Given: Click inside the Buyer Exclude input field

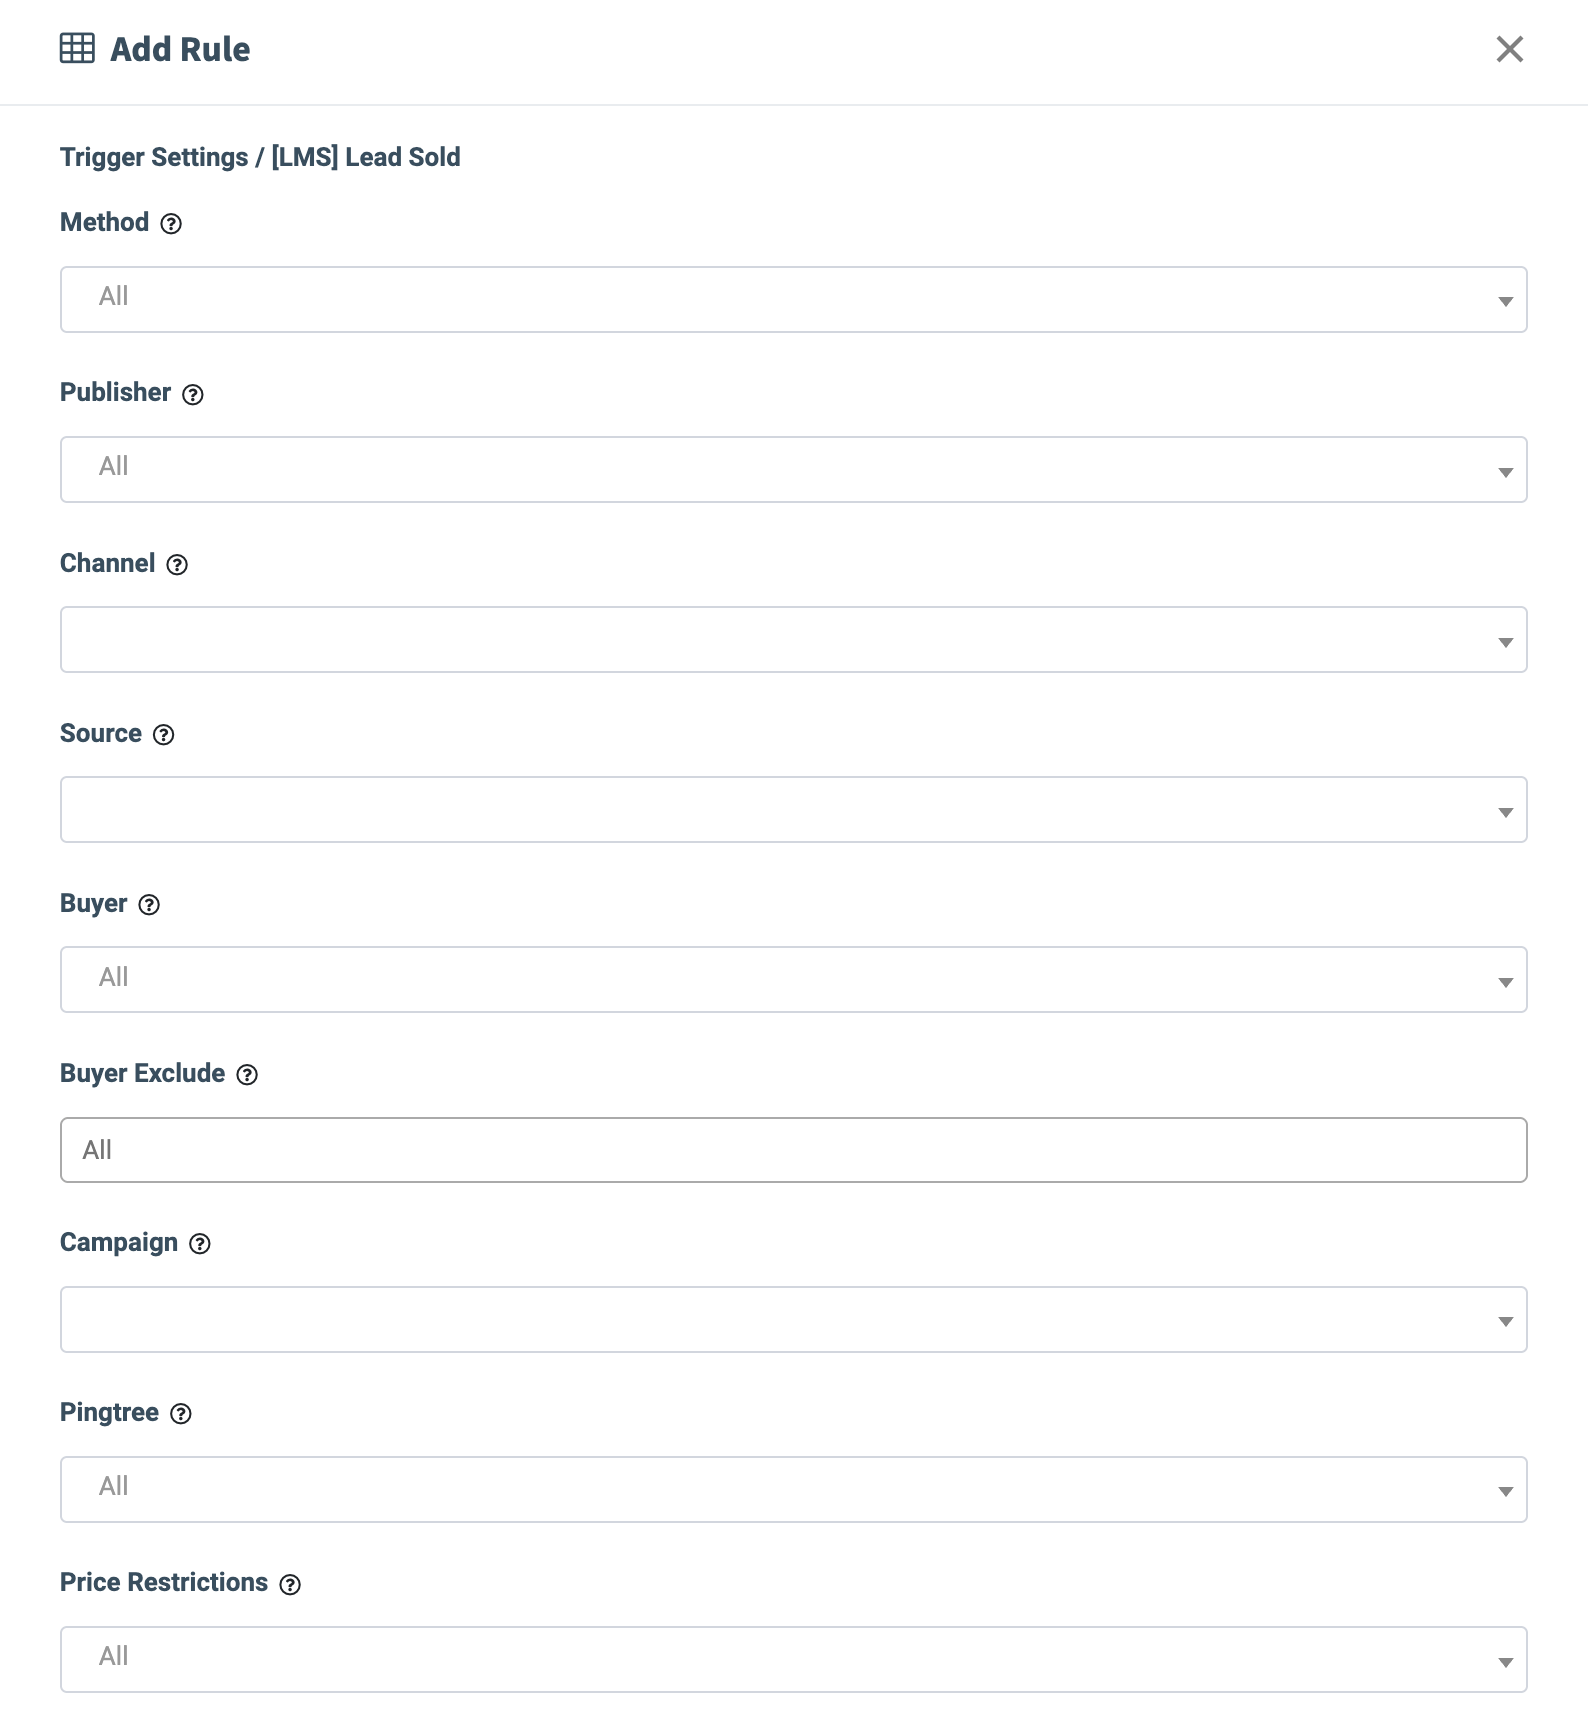Looking at the screenshot, I should point(794,1150).
